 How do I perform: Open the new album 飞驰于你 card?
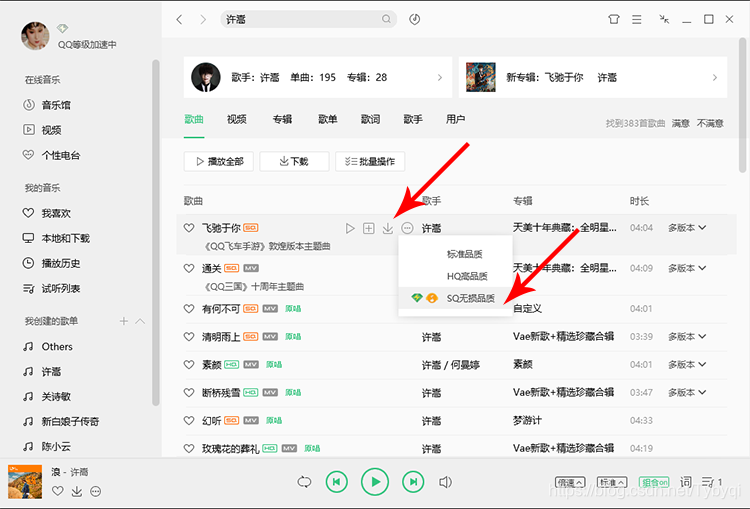point(593,77)
